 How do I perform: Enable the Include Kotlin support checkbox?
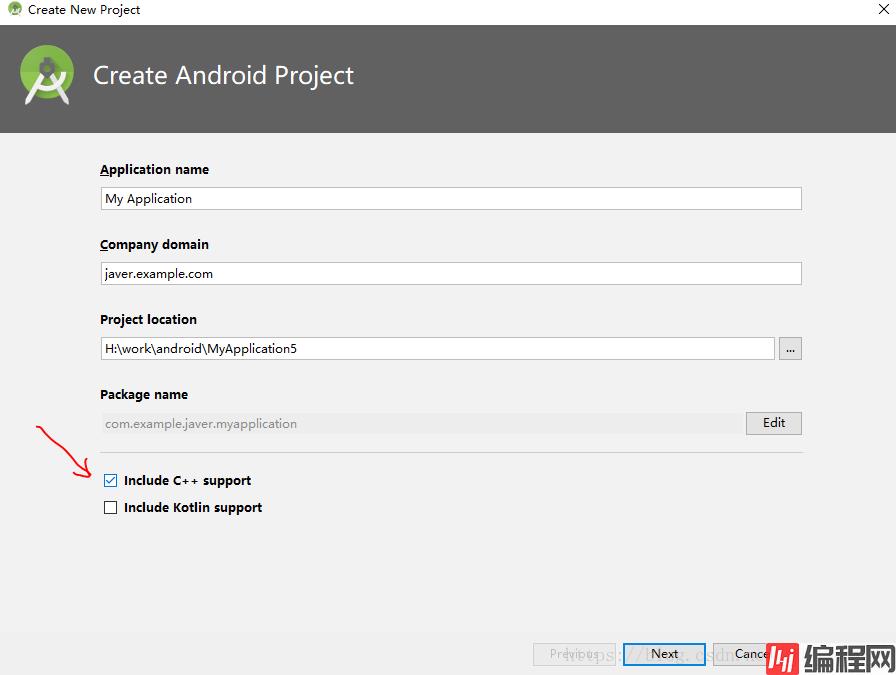[111, 508]
